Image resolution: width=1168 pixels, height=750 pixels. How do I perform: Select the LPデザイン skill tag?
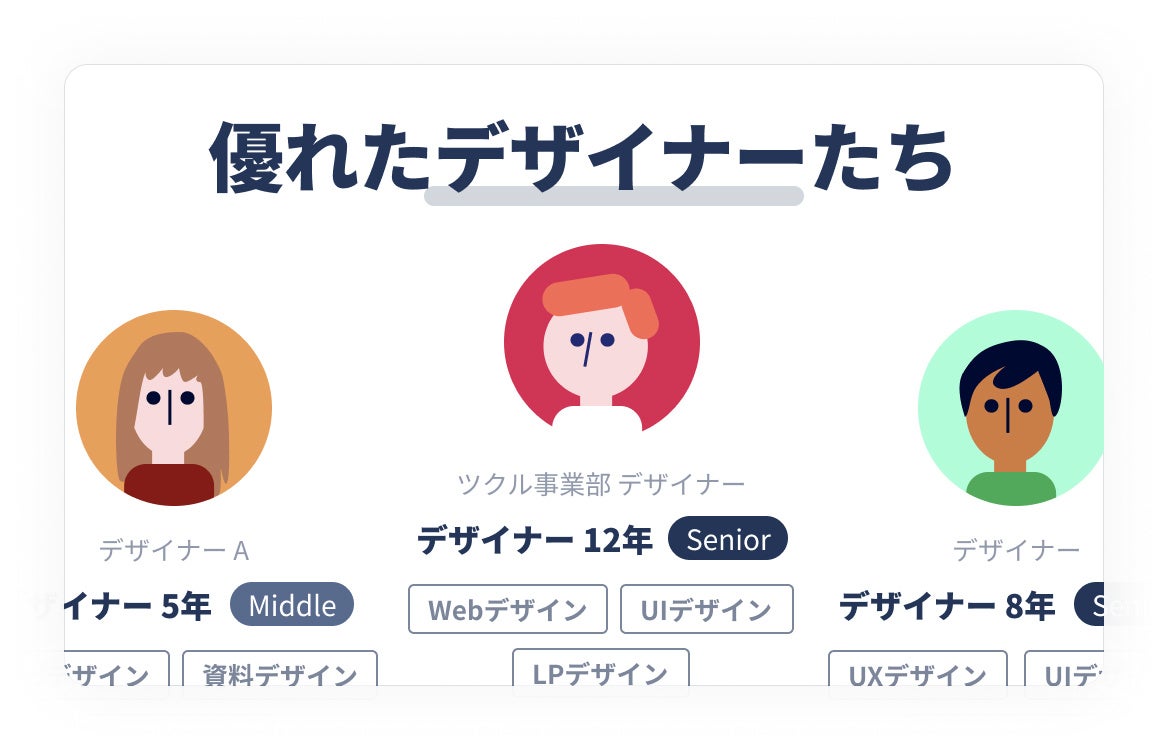[600, 672]
